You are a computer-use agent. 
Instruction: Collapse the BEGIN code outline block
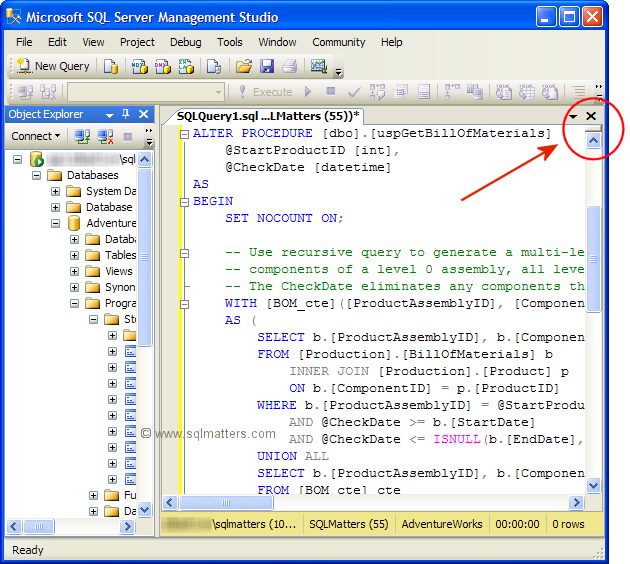coord(184,202)
